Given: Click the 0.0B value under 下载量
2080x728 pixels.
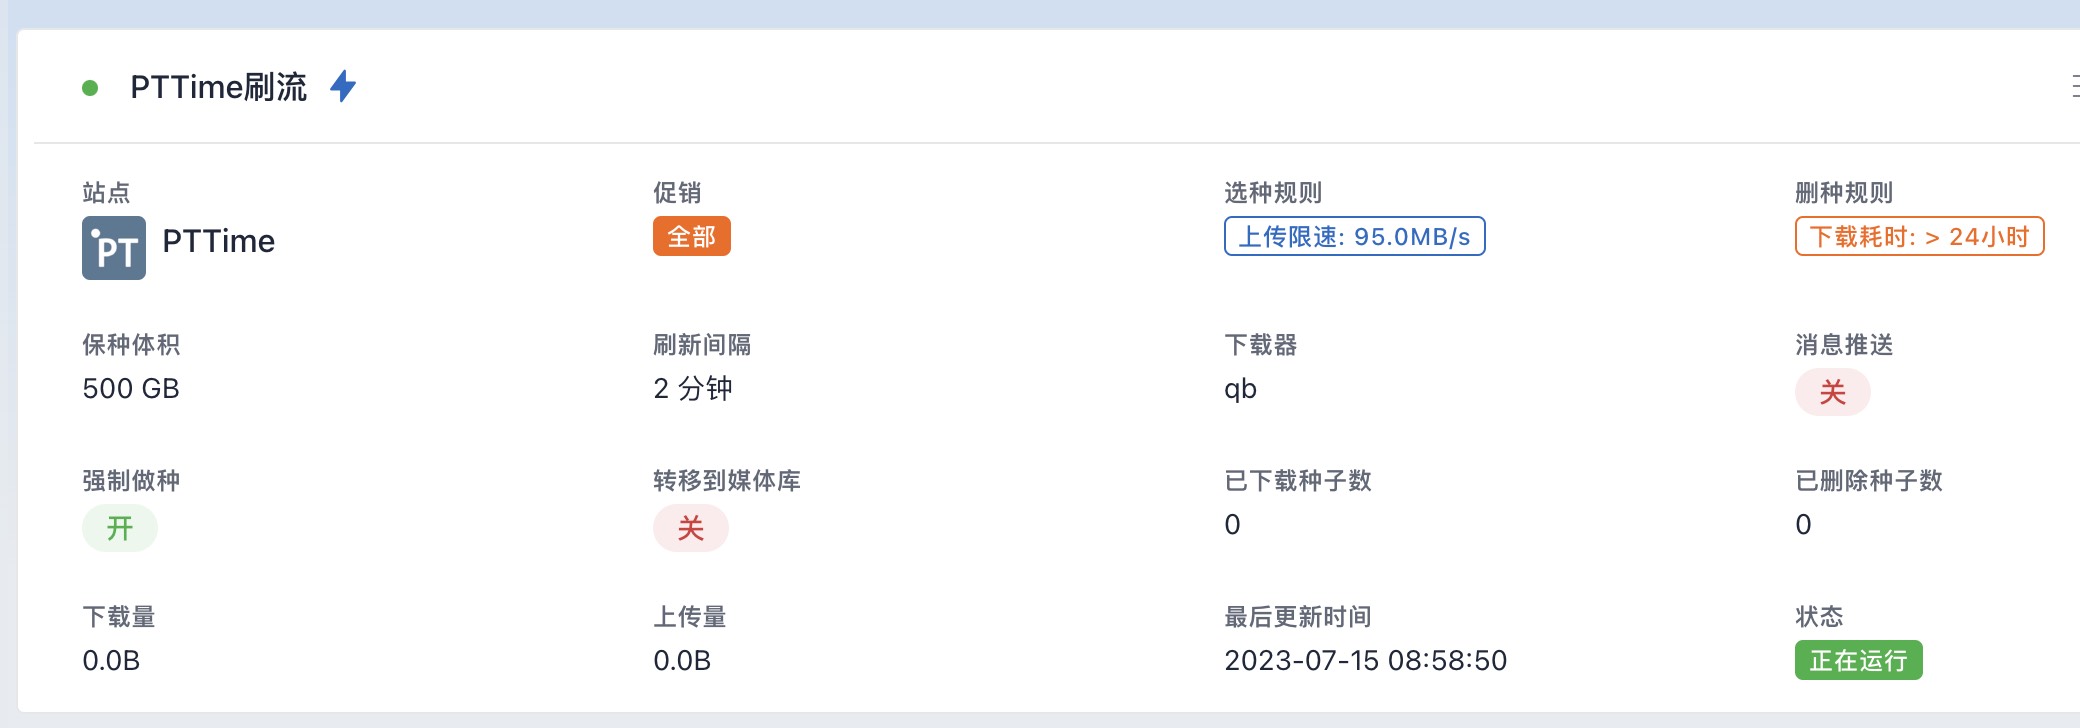Looking at the screenshot, I should pyautogui.click(x=111, y=660).
